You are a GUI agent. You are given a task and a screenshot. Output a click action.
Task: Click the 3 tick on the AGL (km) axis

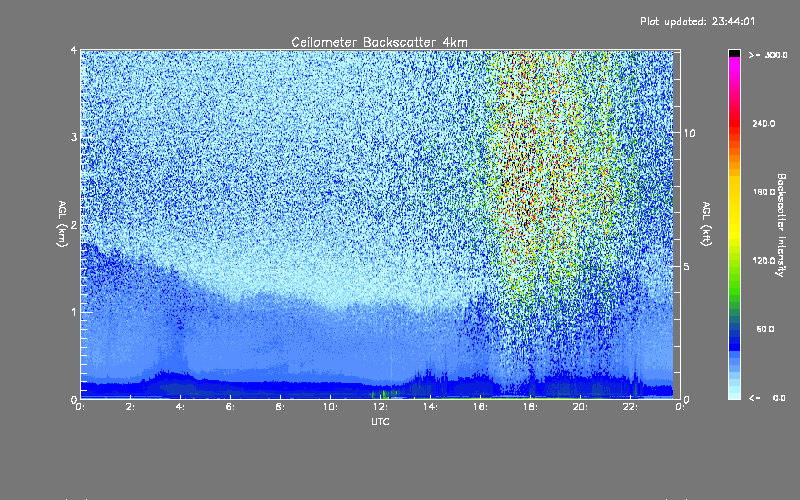[x=74, y=137]
